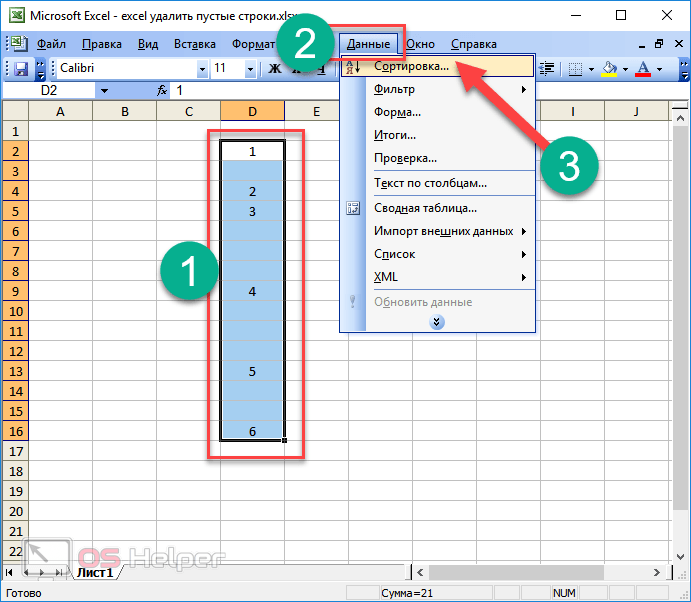
Task: Expand full Data menu with double chevron
Action: point(436,322)
